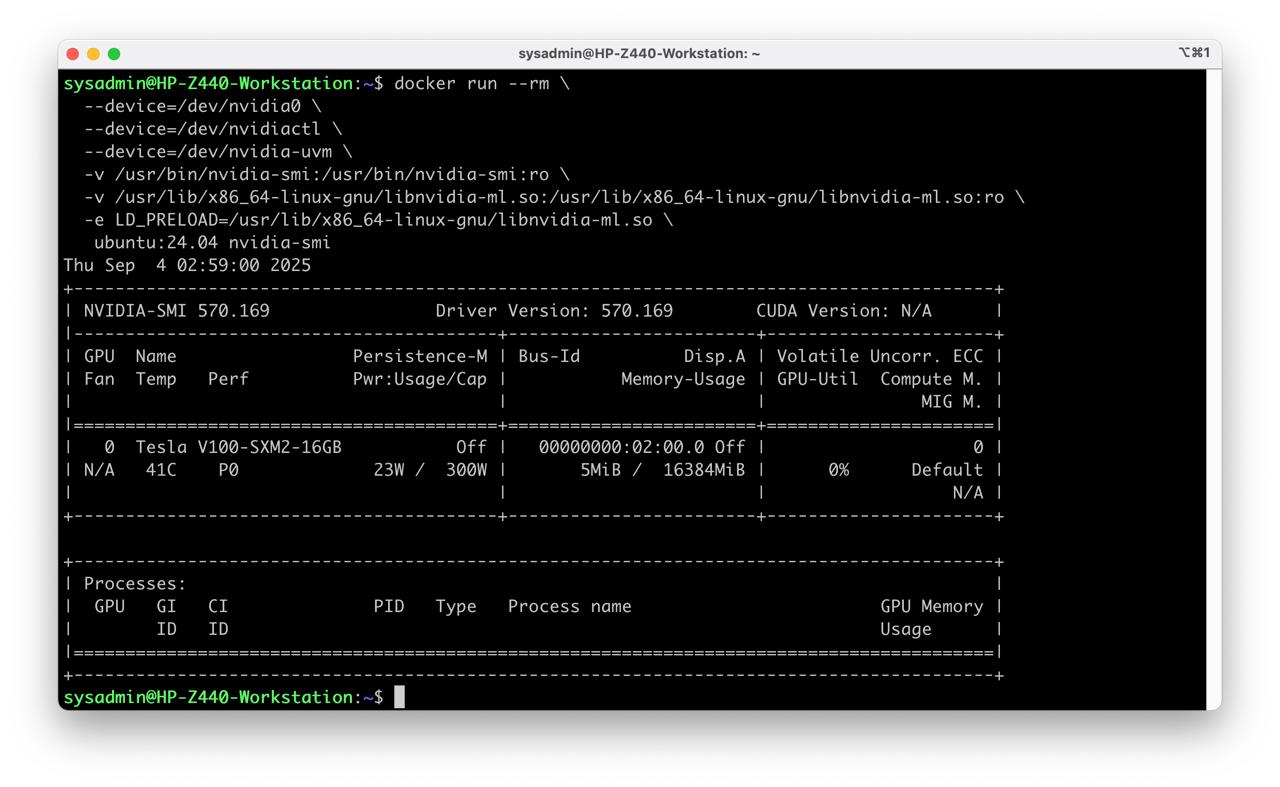Click the 'Persistence-M' column header
The image size is (1280, 787).
tap(420, 357)
